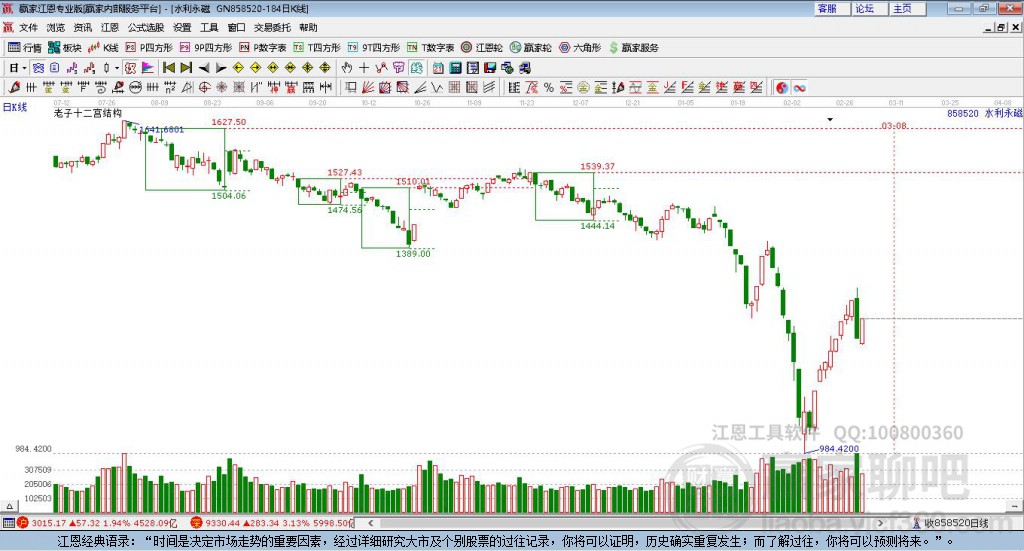1024x551 pixels.
Task: Open the 交易委托 menu
Action: pyautogui.click(x=272, y=27)
